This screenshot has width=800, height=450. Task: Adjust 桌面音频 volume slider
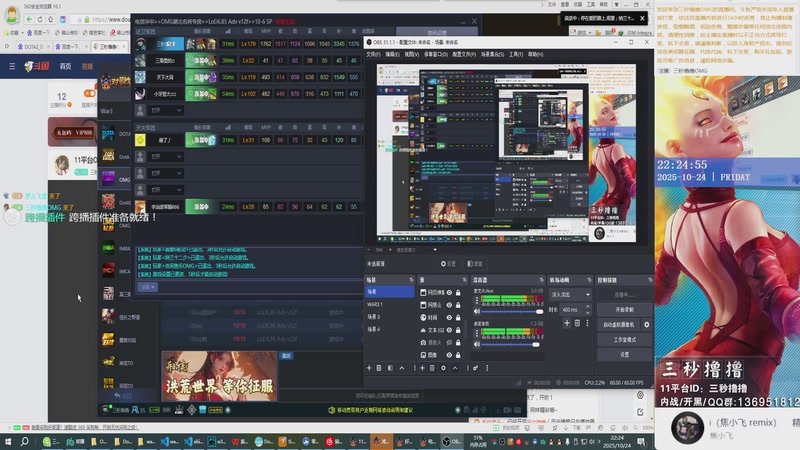click(x=511, y=344)
